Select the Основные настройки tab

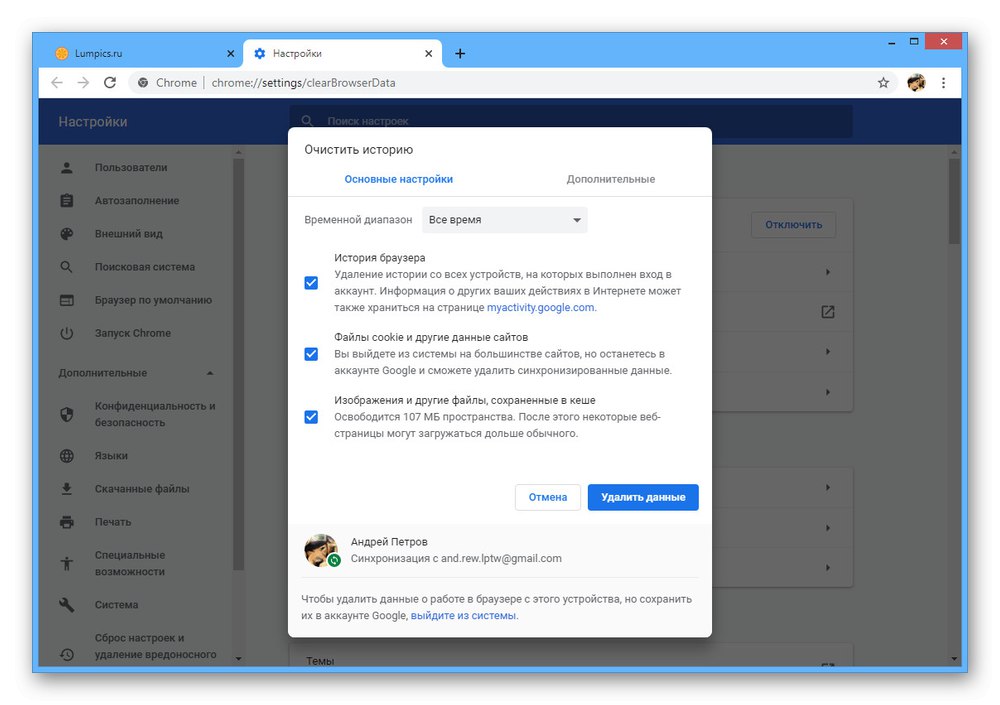pyautogui.click(x=399, y=179)
